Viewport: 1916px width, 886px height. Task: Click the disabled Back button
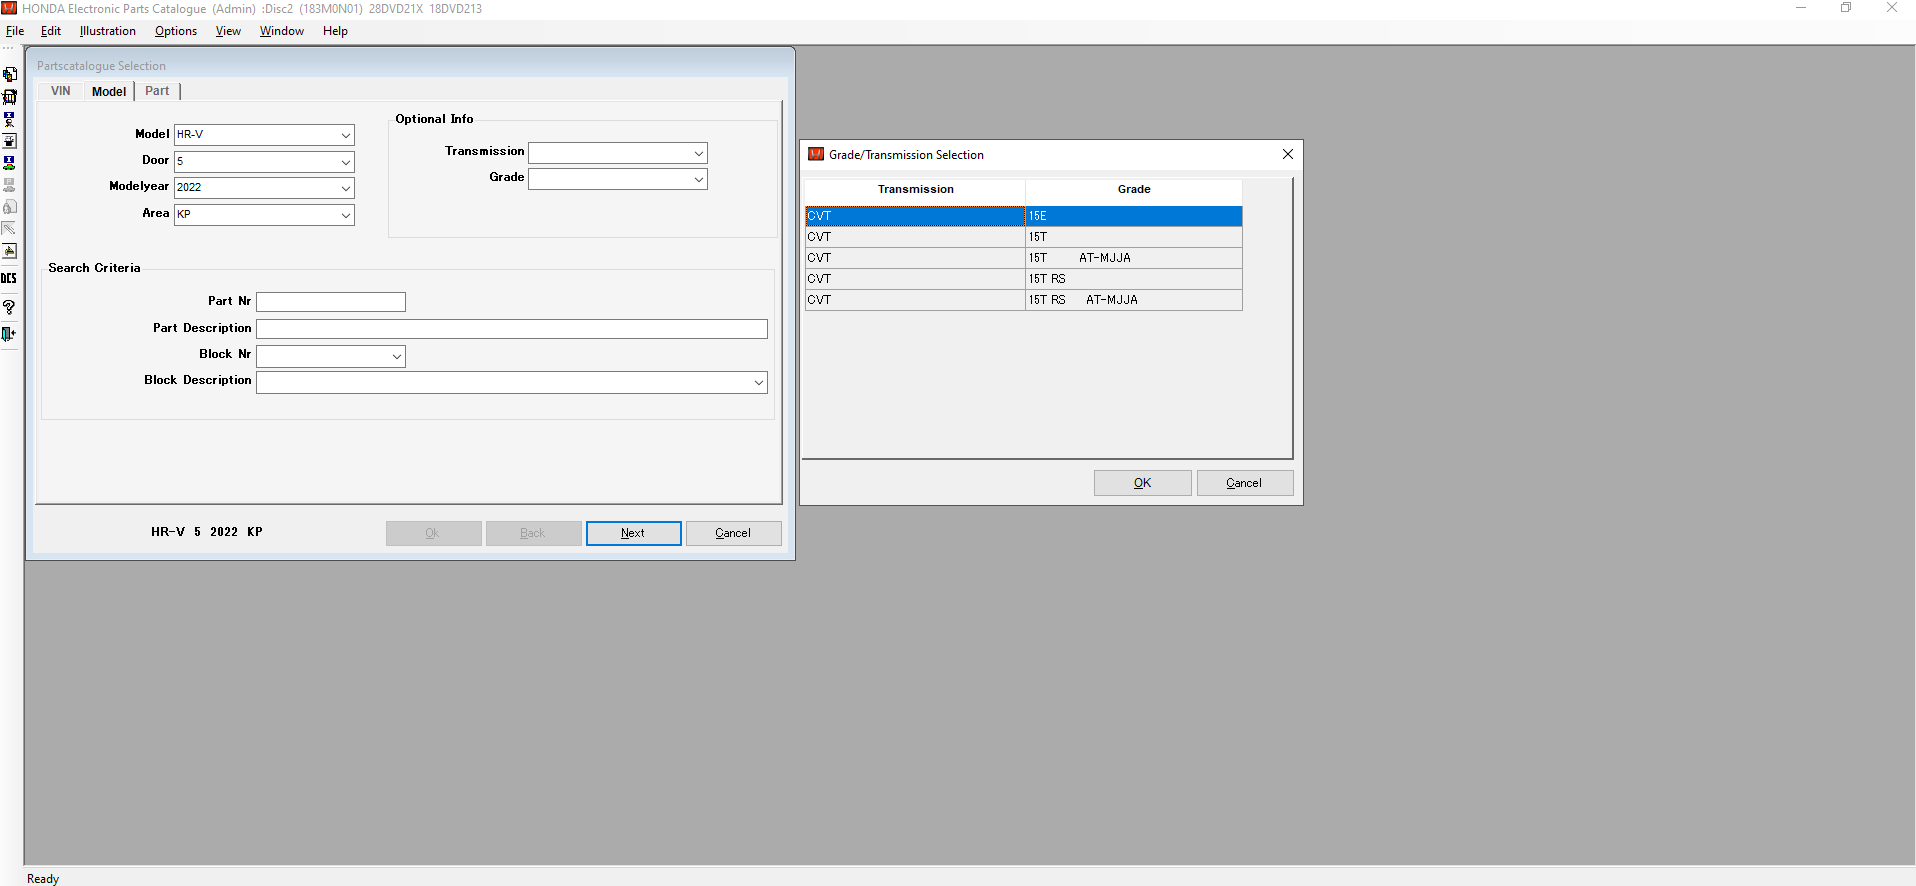coord(534,533)
